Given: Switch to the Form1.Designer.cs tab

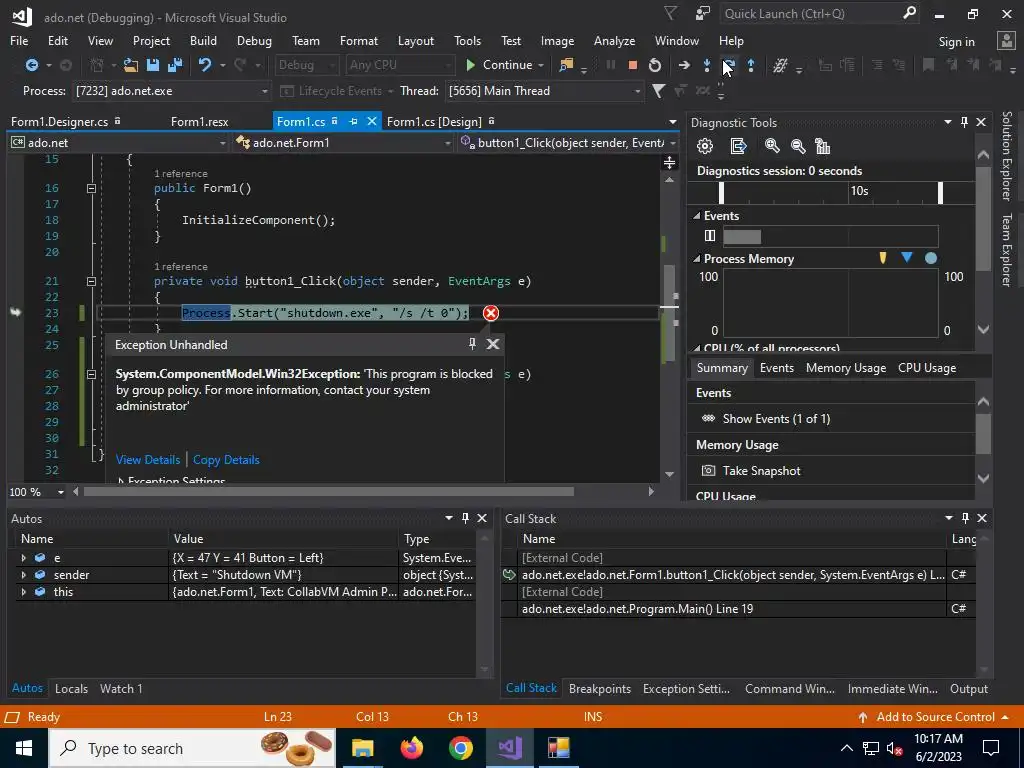Looking at the screenshot, I should [59, 121].
